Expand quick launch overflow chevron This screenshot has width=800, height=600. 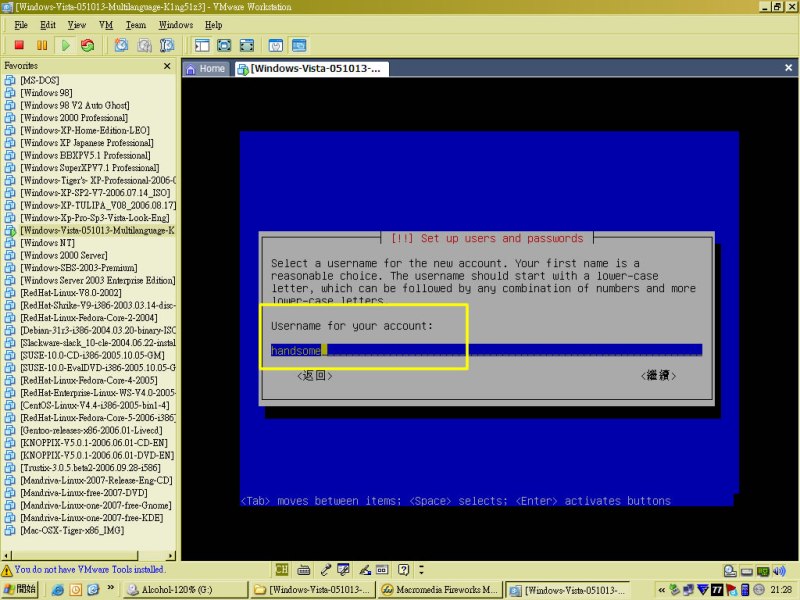tap(110, 588)
